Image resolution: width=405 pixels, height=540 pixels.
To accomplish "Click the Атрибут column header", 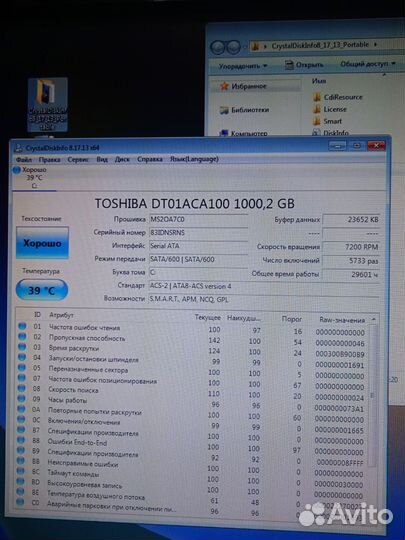I will [61, 315].
